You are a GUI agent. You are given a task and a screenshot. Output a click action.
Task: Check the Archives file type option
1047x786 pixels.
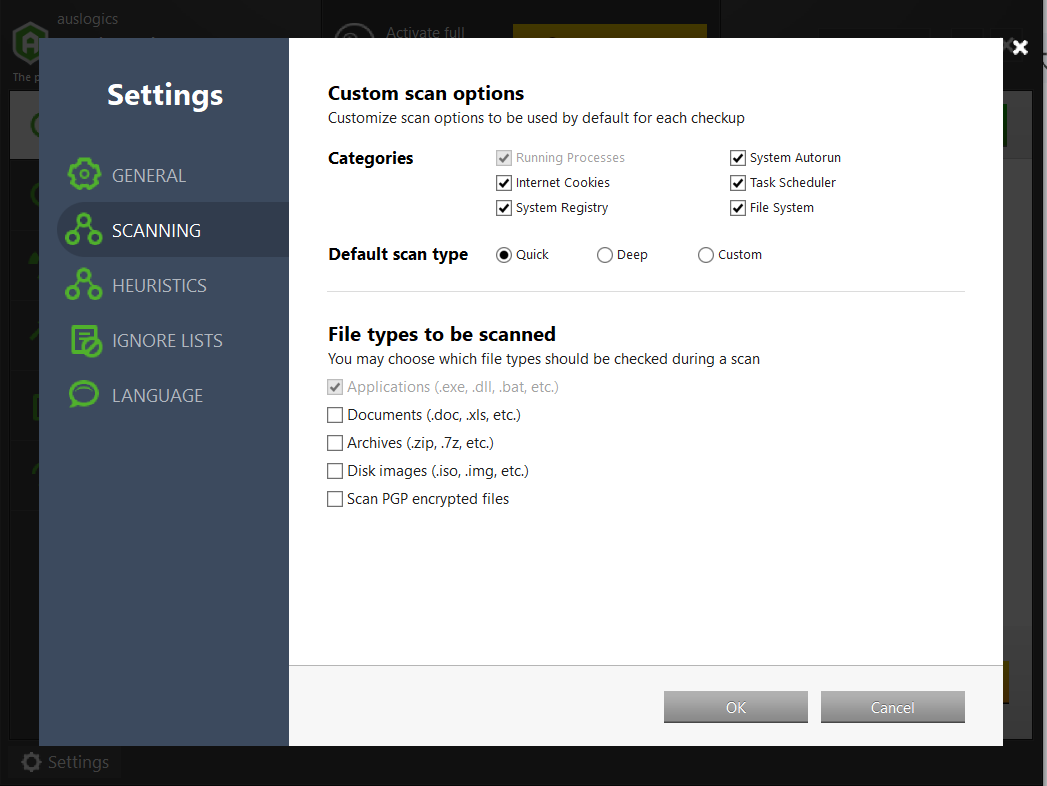point(335,442)
